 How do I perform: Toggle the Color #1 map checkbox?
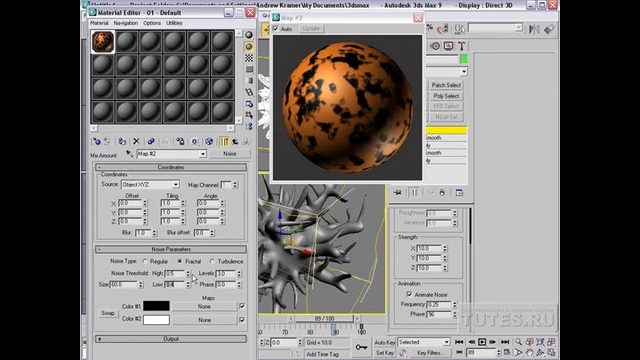point(242,306)
